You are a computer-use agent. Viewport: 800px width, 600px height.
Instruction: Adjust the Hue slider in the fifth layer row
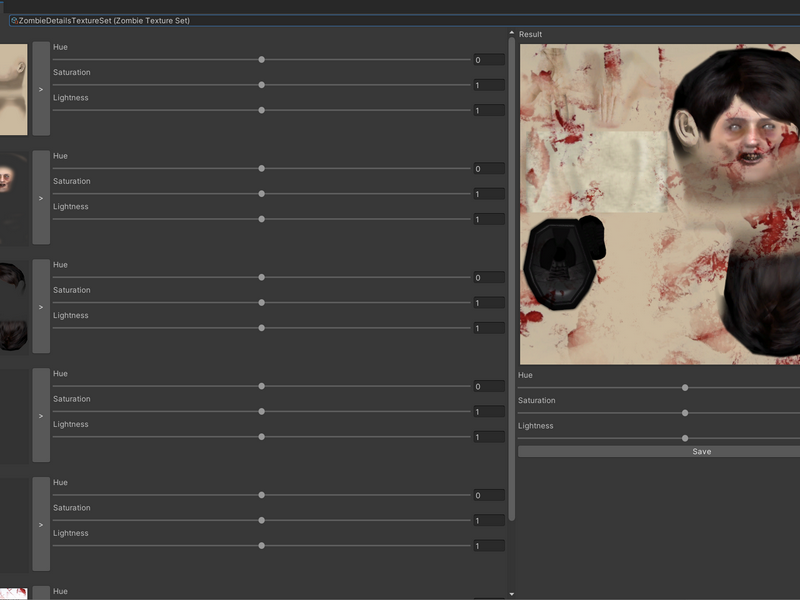click(261, 495)
